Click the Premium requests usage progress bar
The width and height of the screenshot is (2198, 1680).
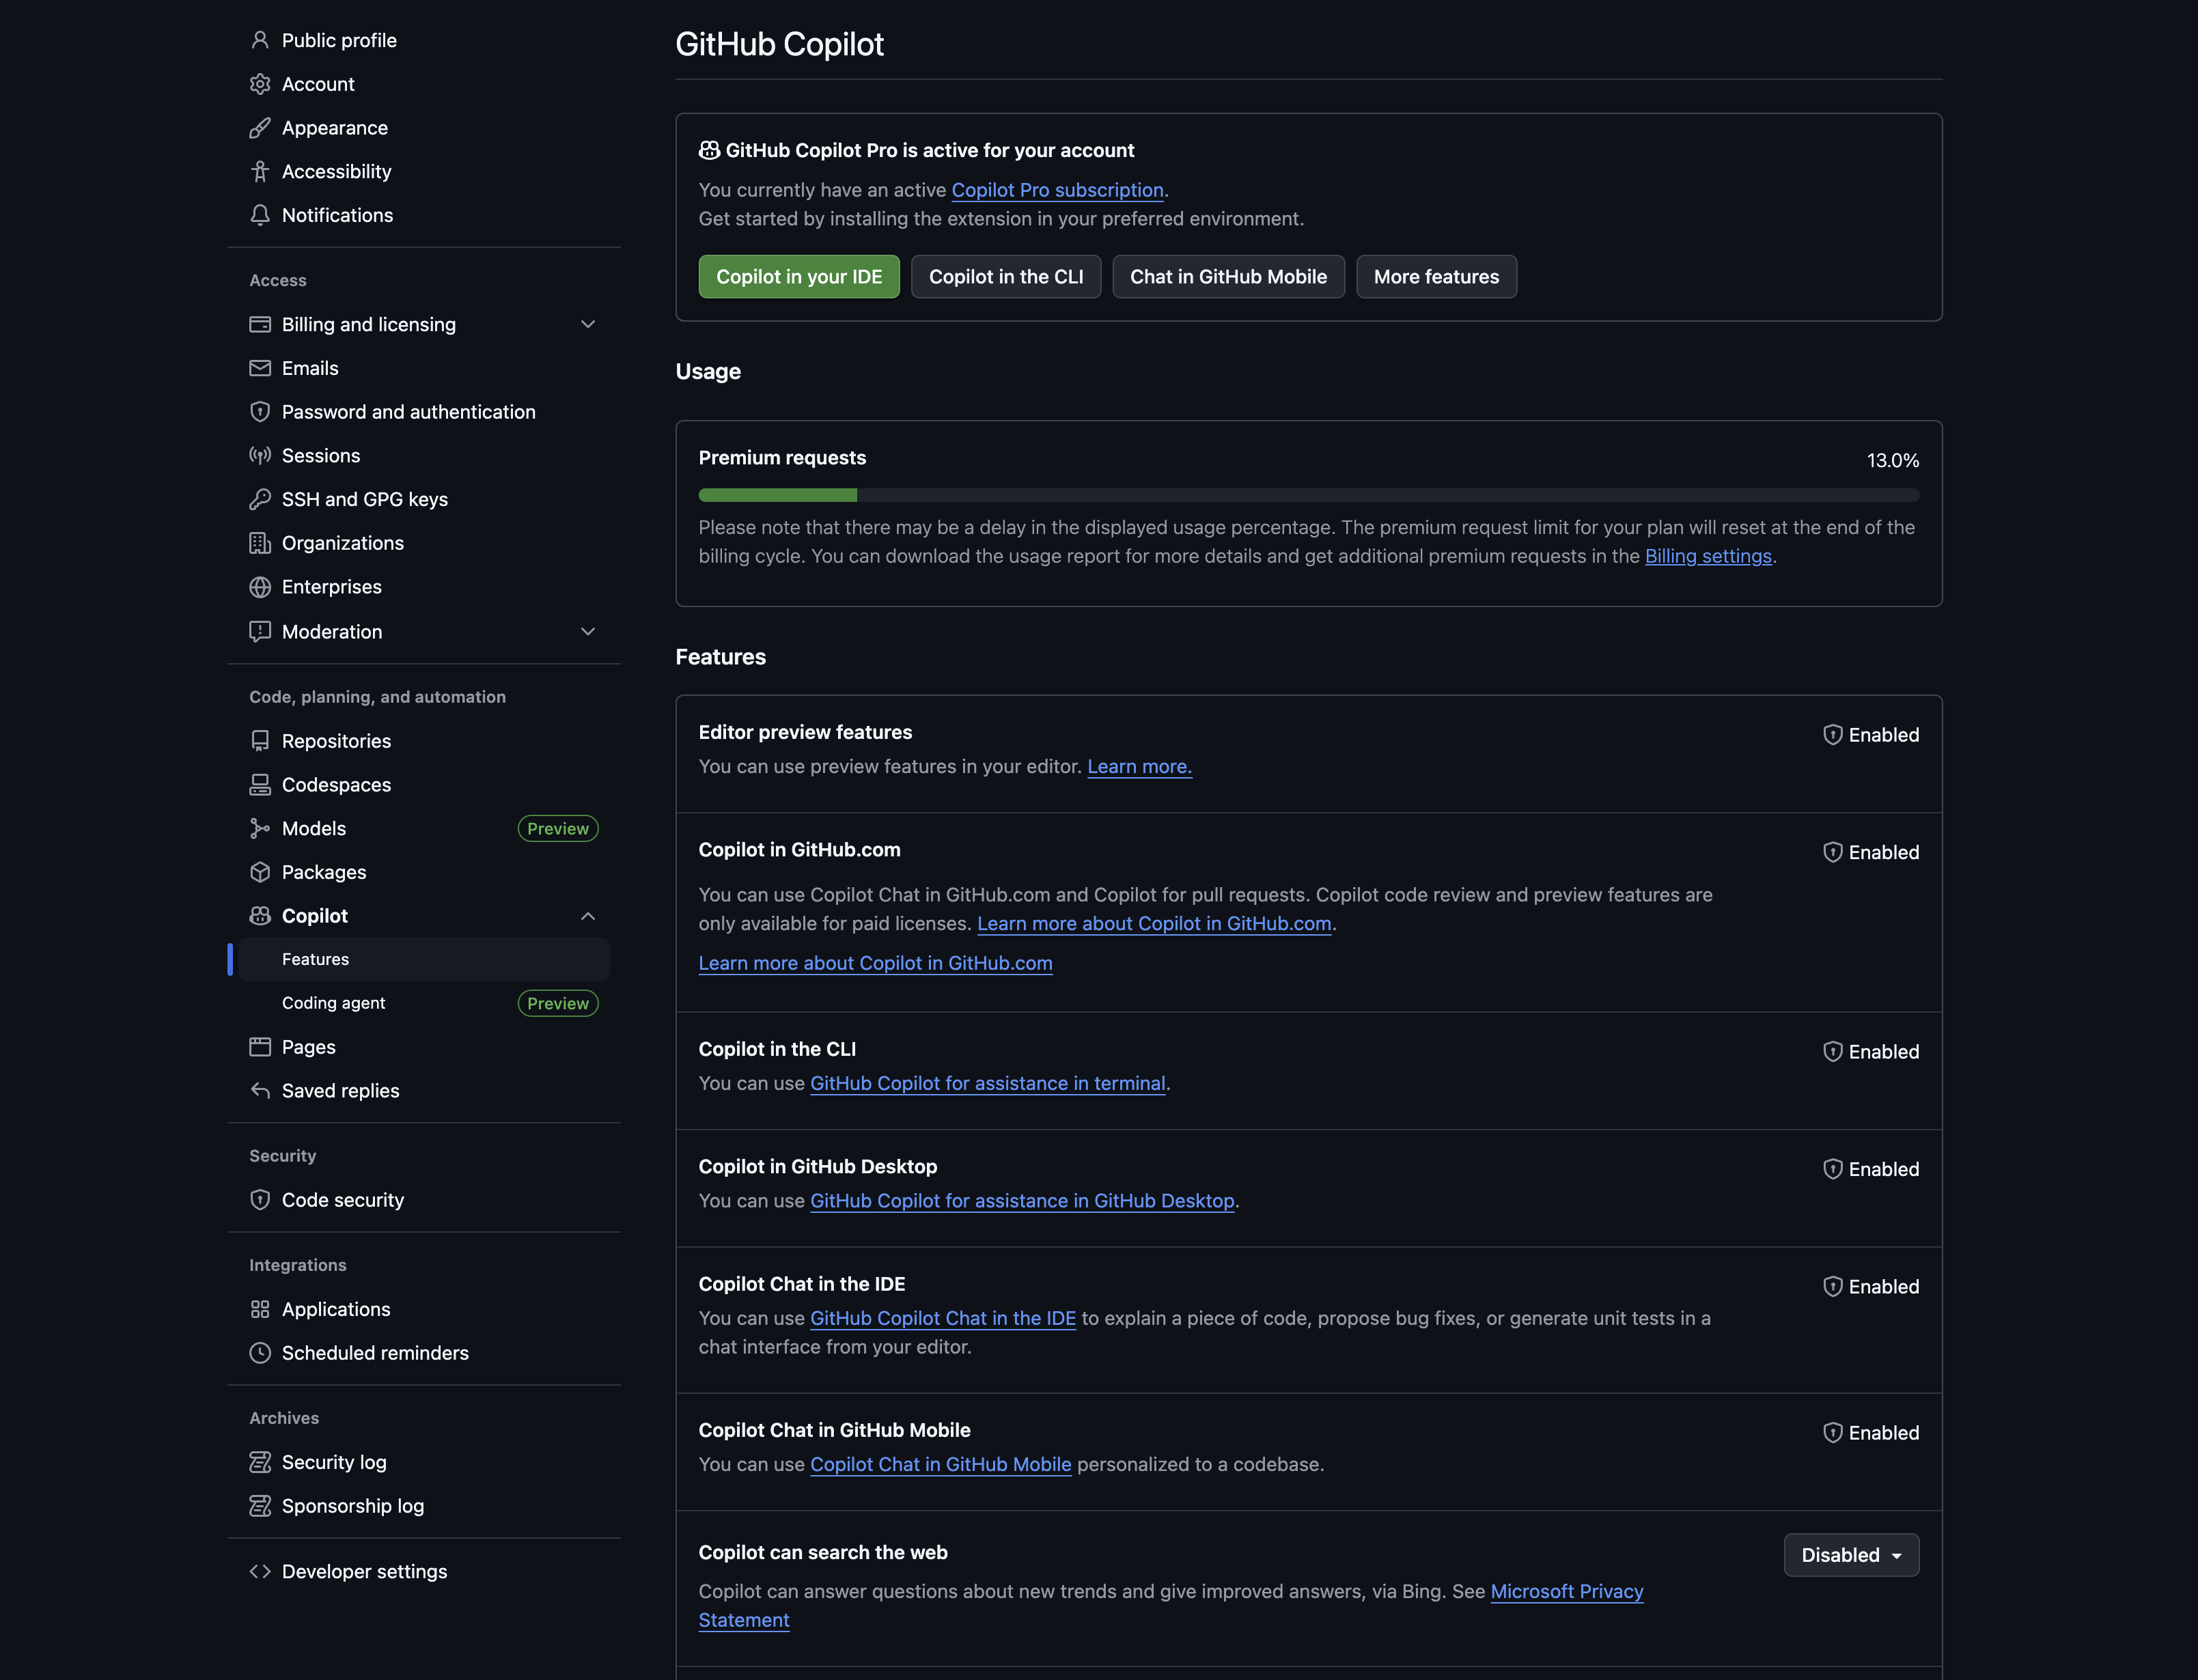[x=1308, y=495]
